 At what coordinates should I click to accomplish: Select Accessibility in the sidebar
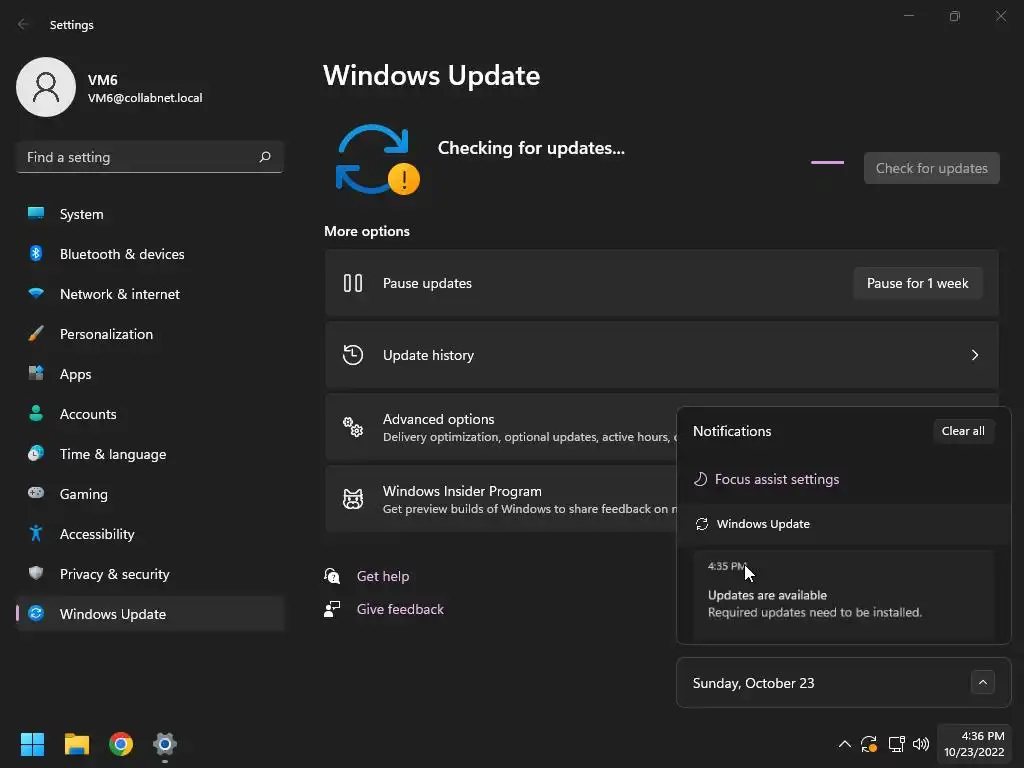click(150, 534)
